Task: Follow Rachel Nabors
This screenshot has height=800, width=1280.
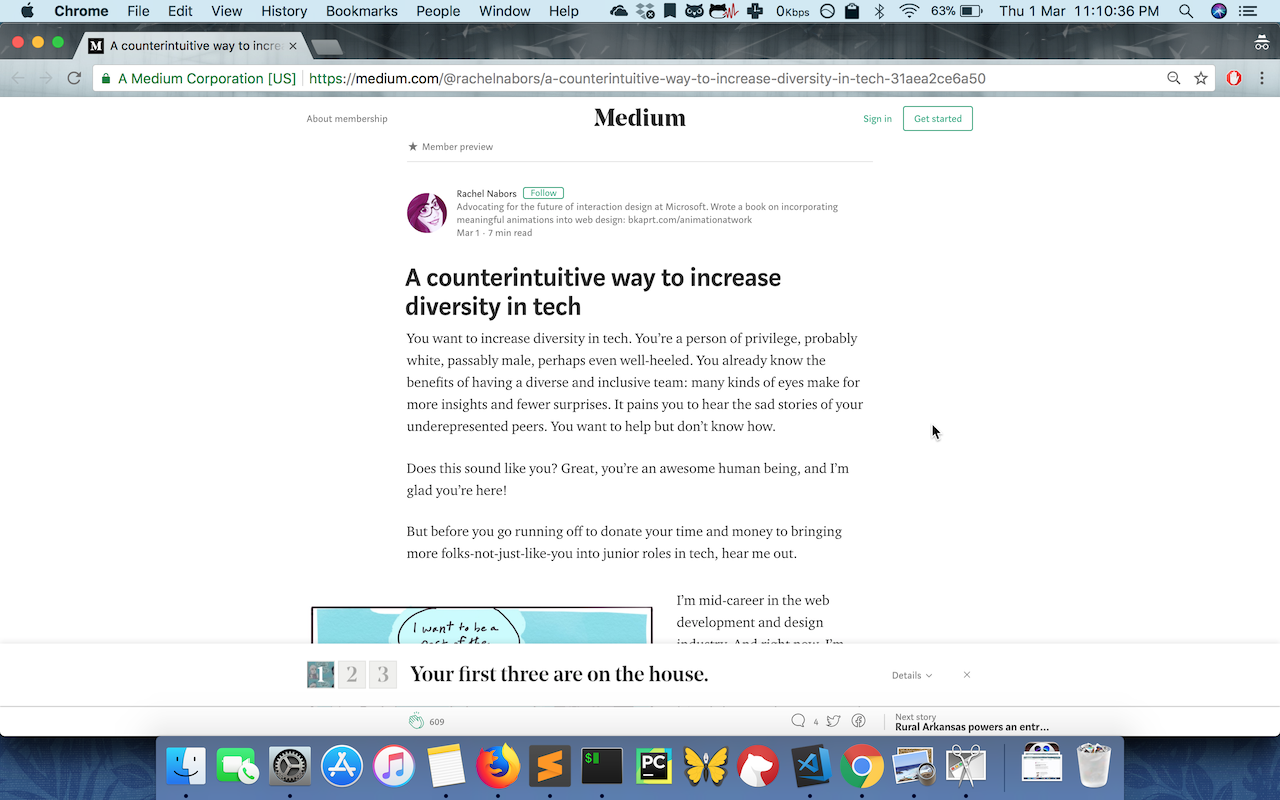Action: [x=543, y=193]
